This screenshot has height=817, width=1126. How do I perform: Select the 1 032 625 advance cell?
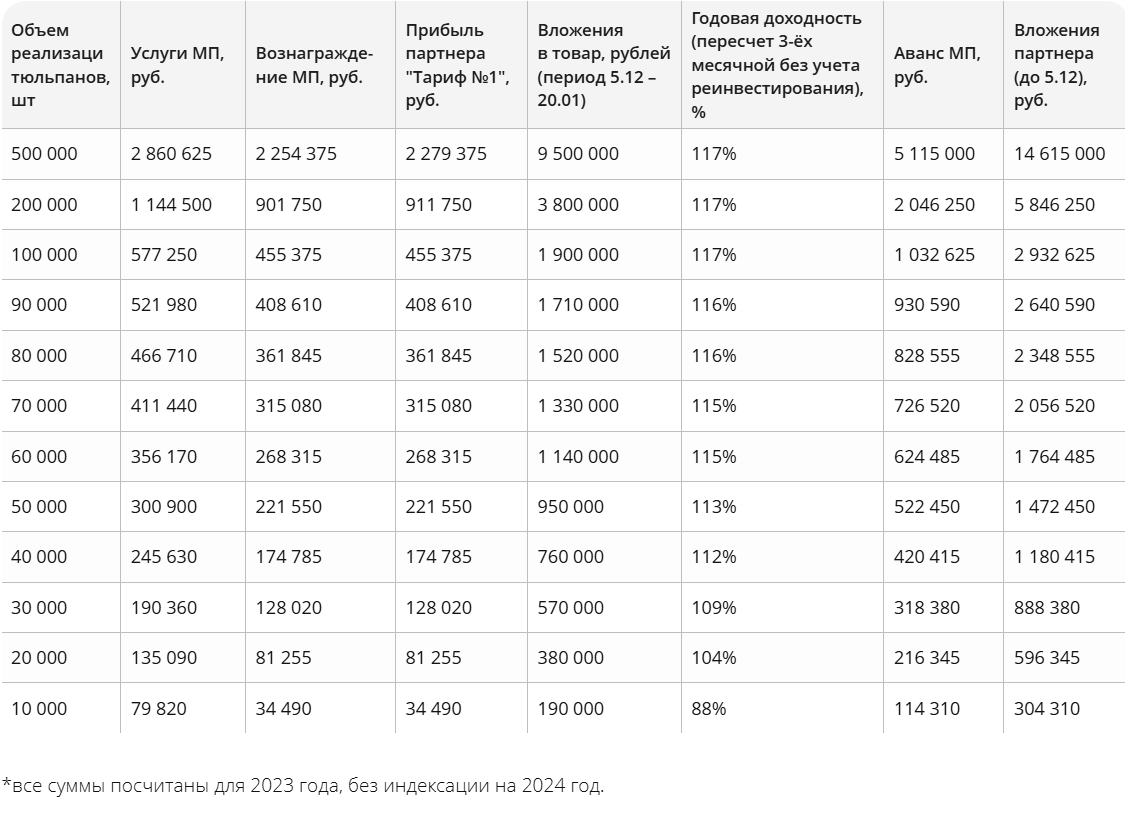tap(934, 255)
